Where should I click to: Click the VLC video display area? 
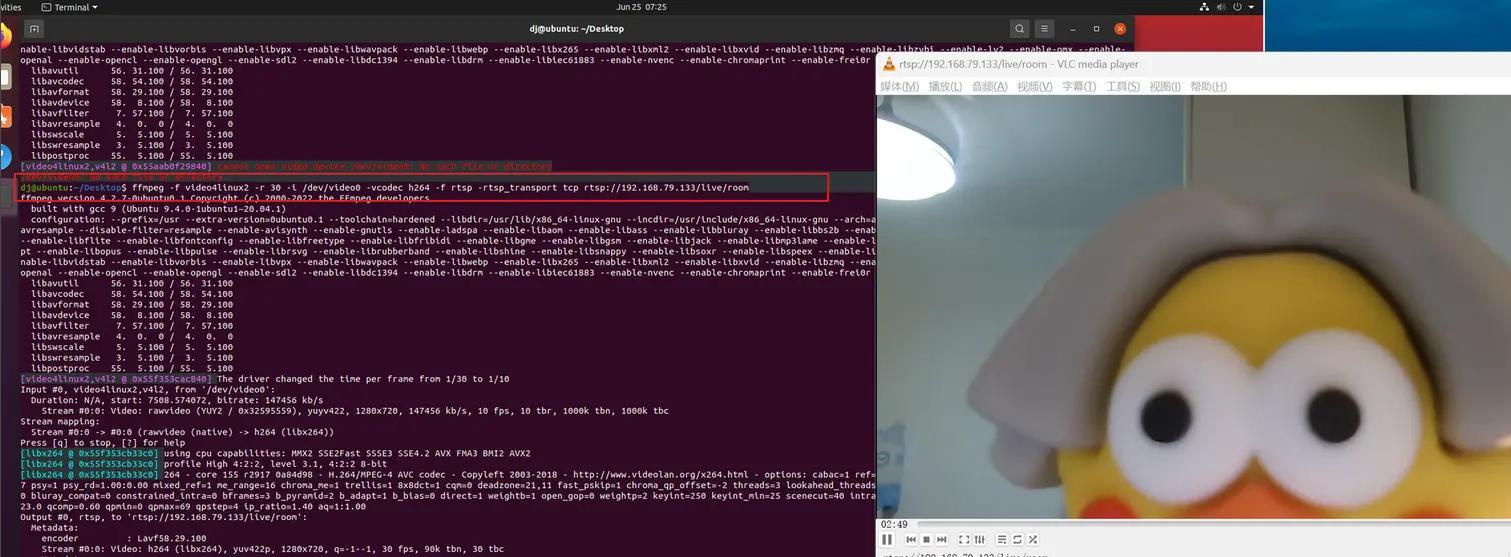point(1194,306)
